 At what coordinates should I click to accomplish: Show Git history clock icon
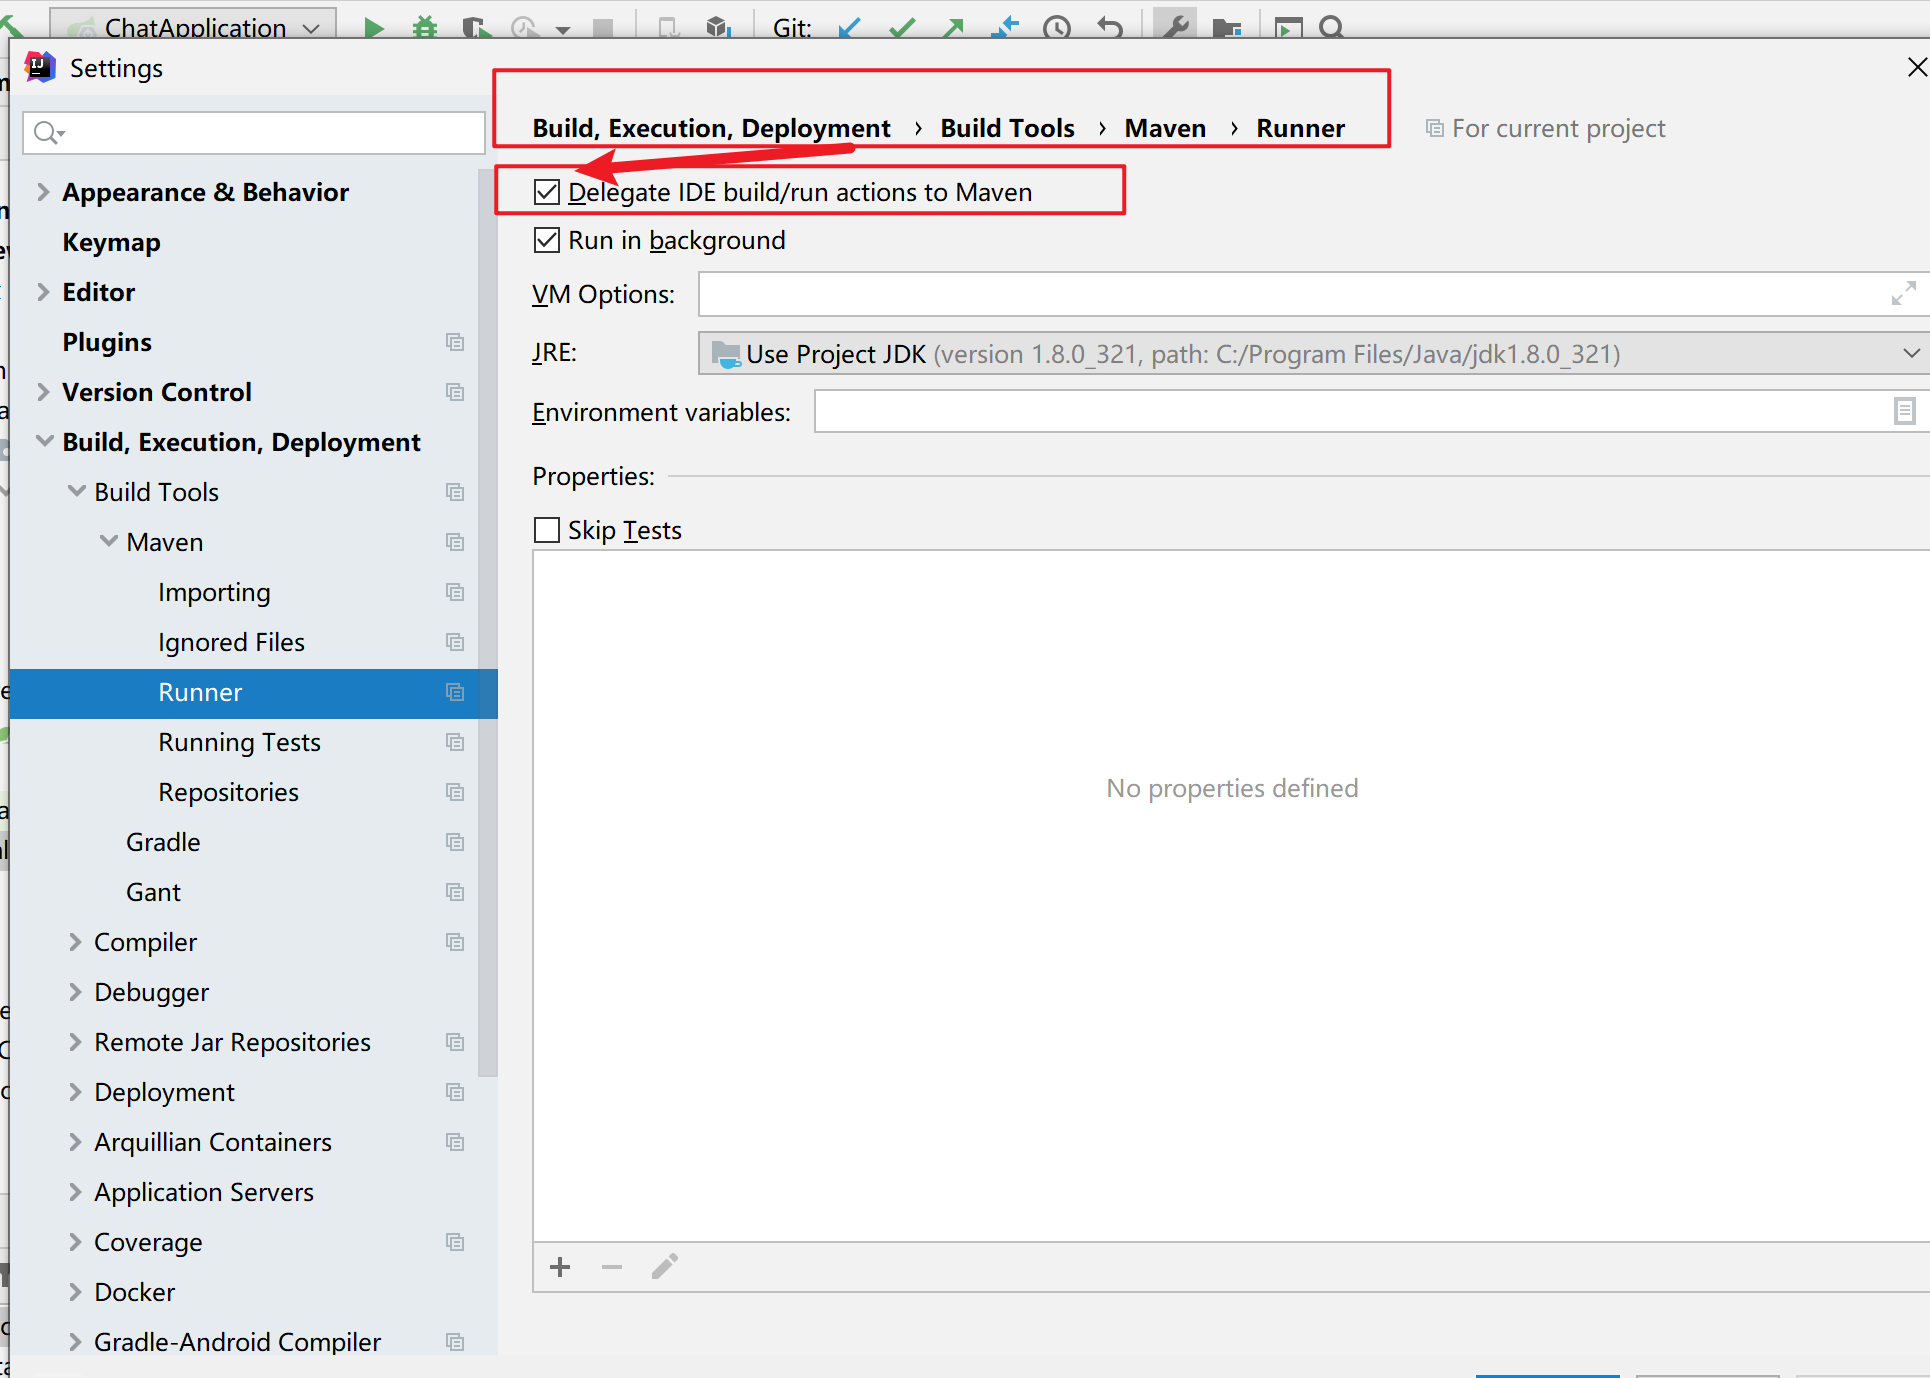[x=1056, y=27]
